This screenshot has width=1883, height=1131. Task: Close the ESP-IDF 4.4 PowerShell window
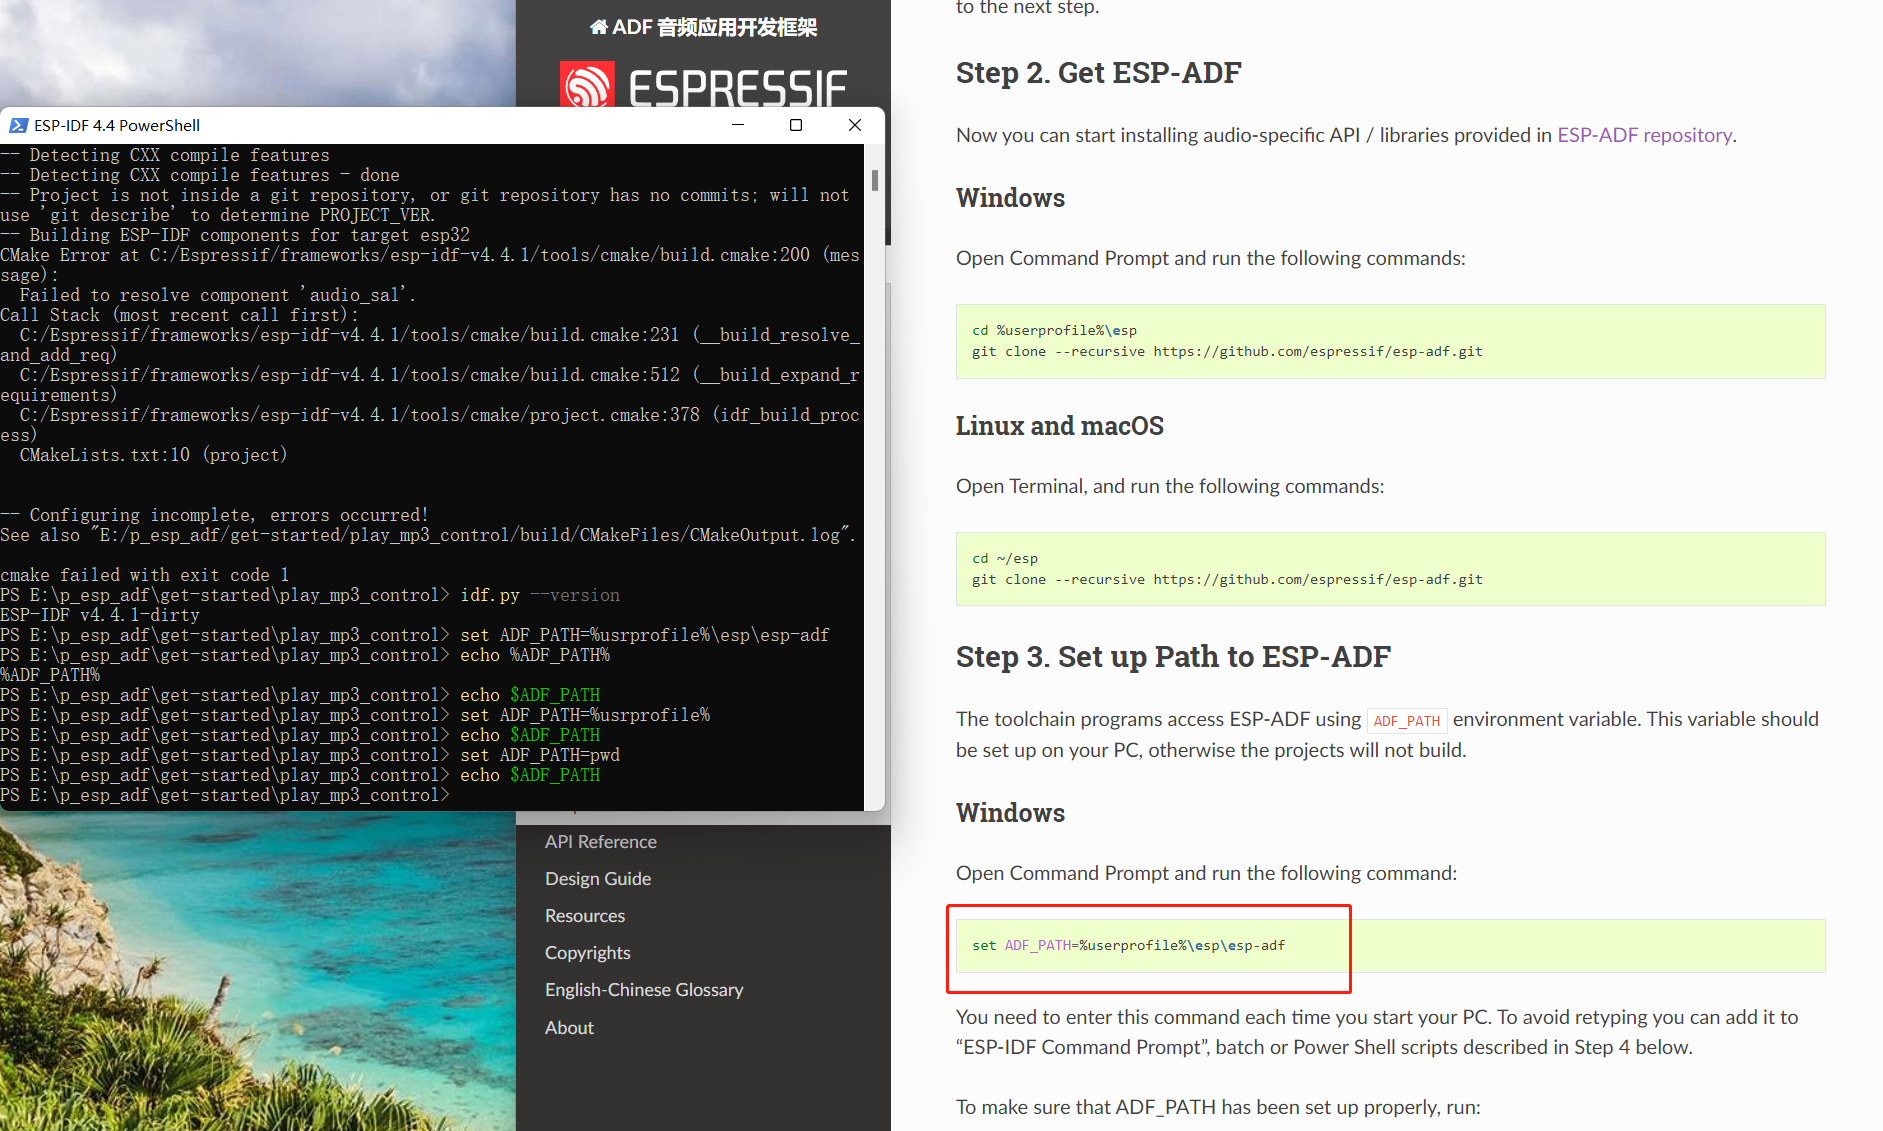(x=855, y=125)
